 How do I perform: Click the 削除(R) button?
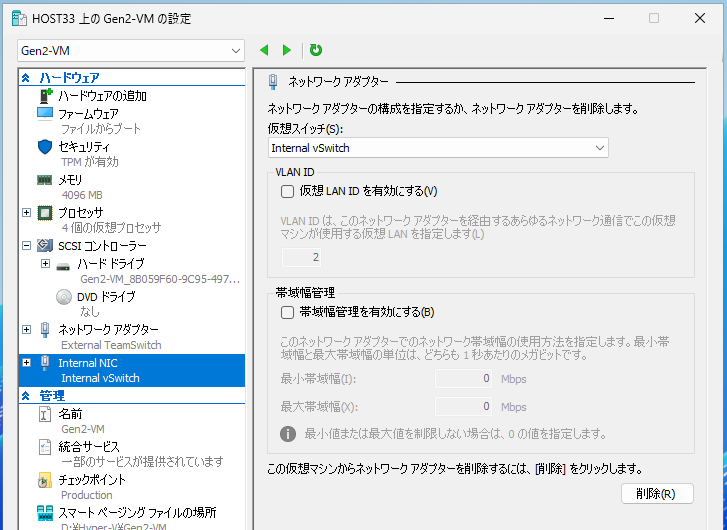coord(656,493)
